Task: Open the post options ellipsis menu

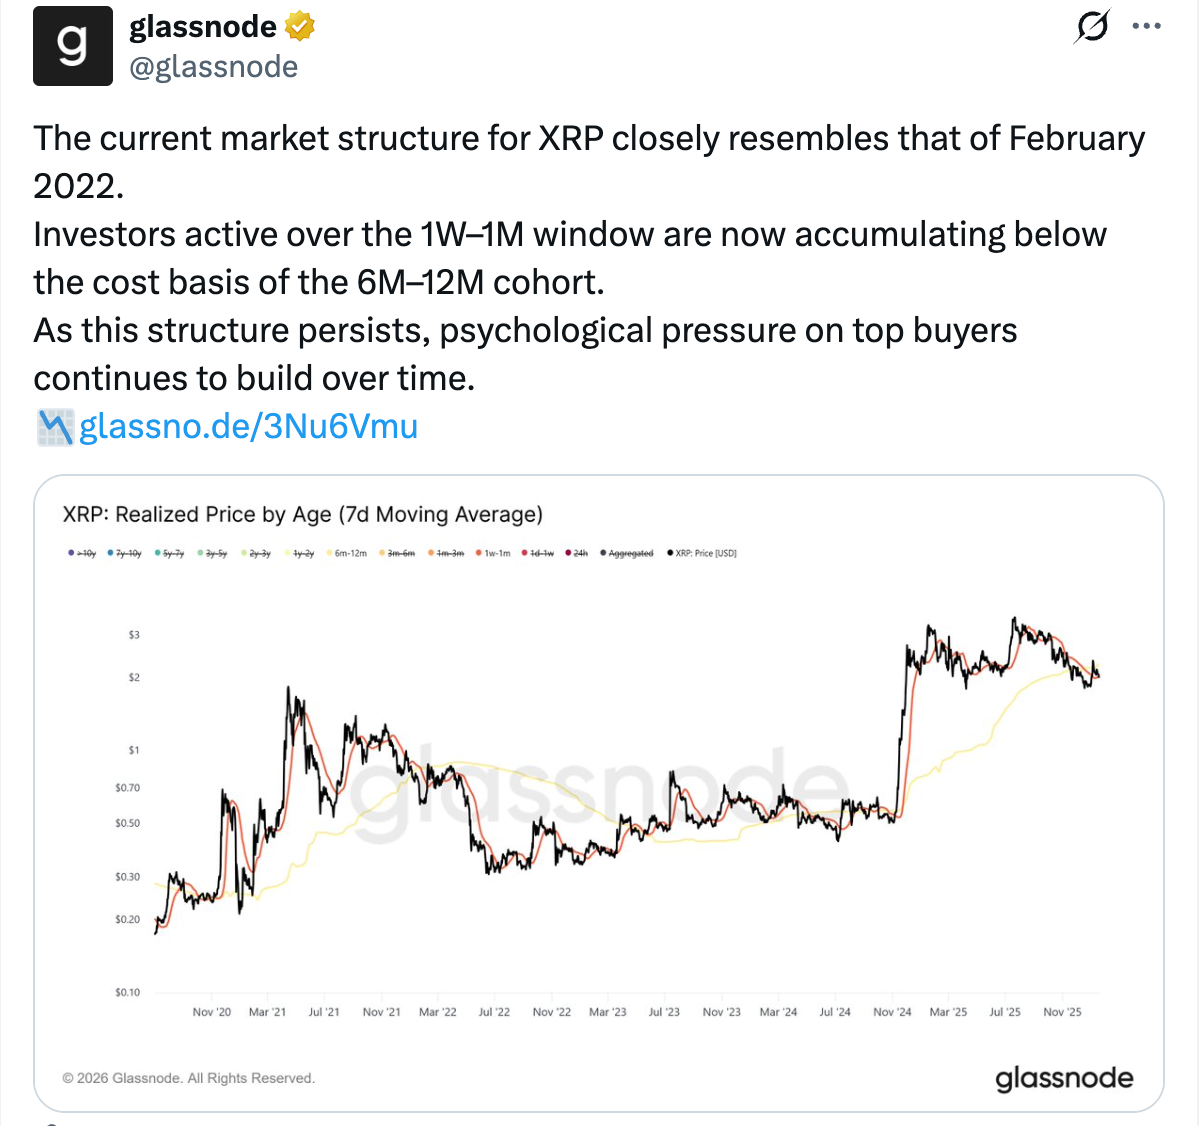Action: click(x=1147, y=26)
